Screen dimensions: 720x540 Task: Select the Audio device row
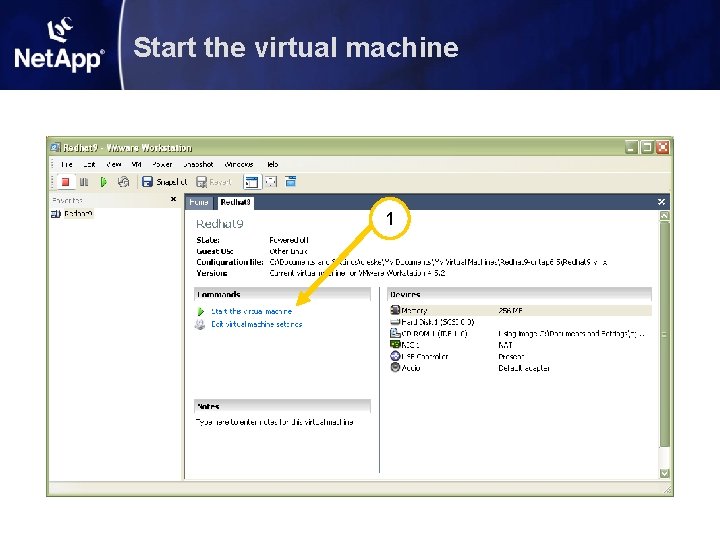[520, 368]
